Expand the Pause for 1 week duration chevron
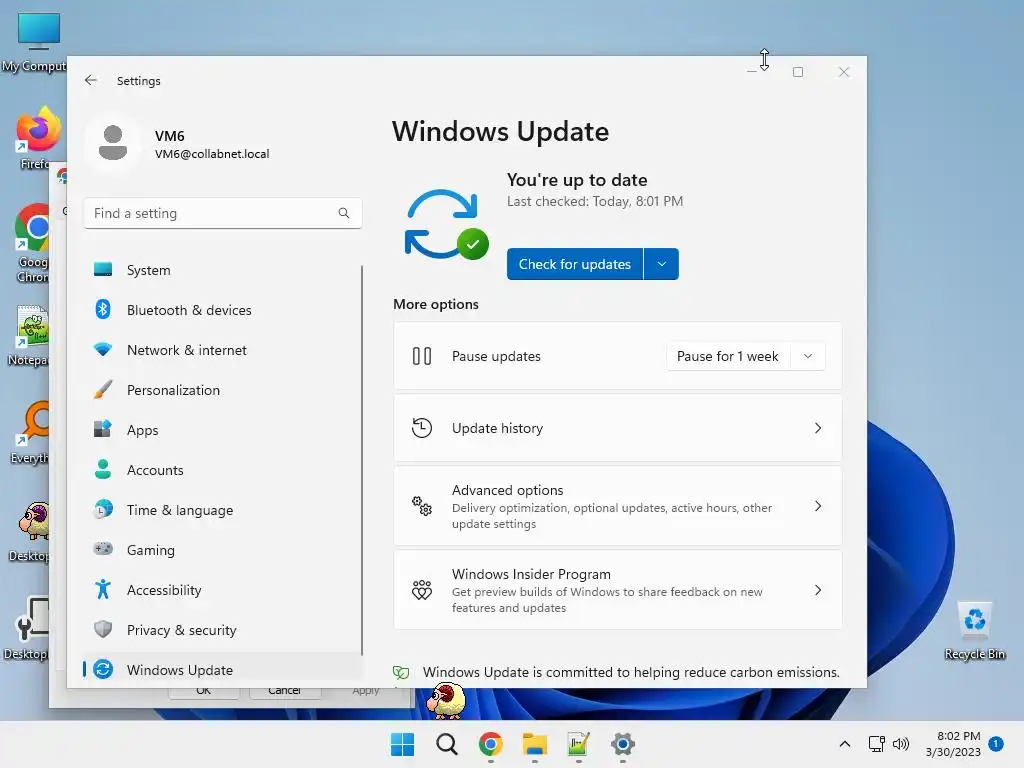The image size is (1024, 768). tap(808, 356)
